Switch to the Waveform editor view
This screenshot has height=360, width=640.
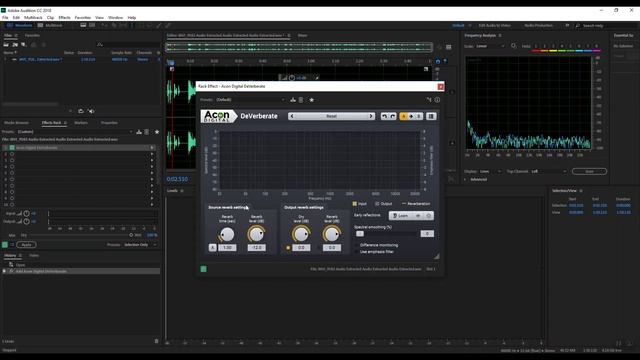click(x=19, y=25)
